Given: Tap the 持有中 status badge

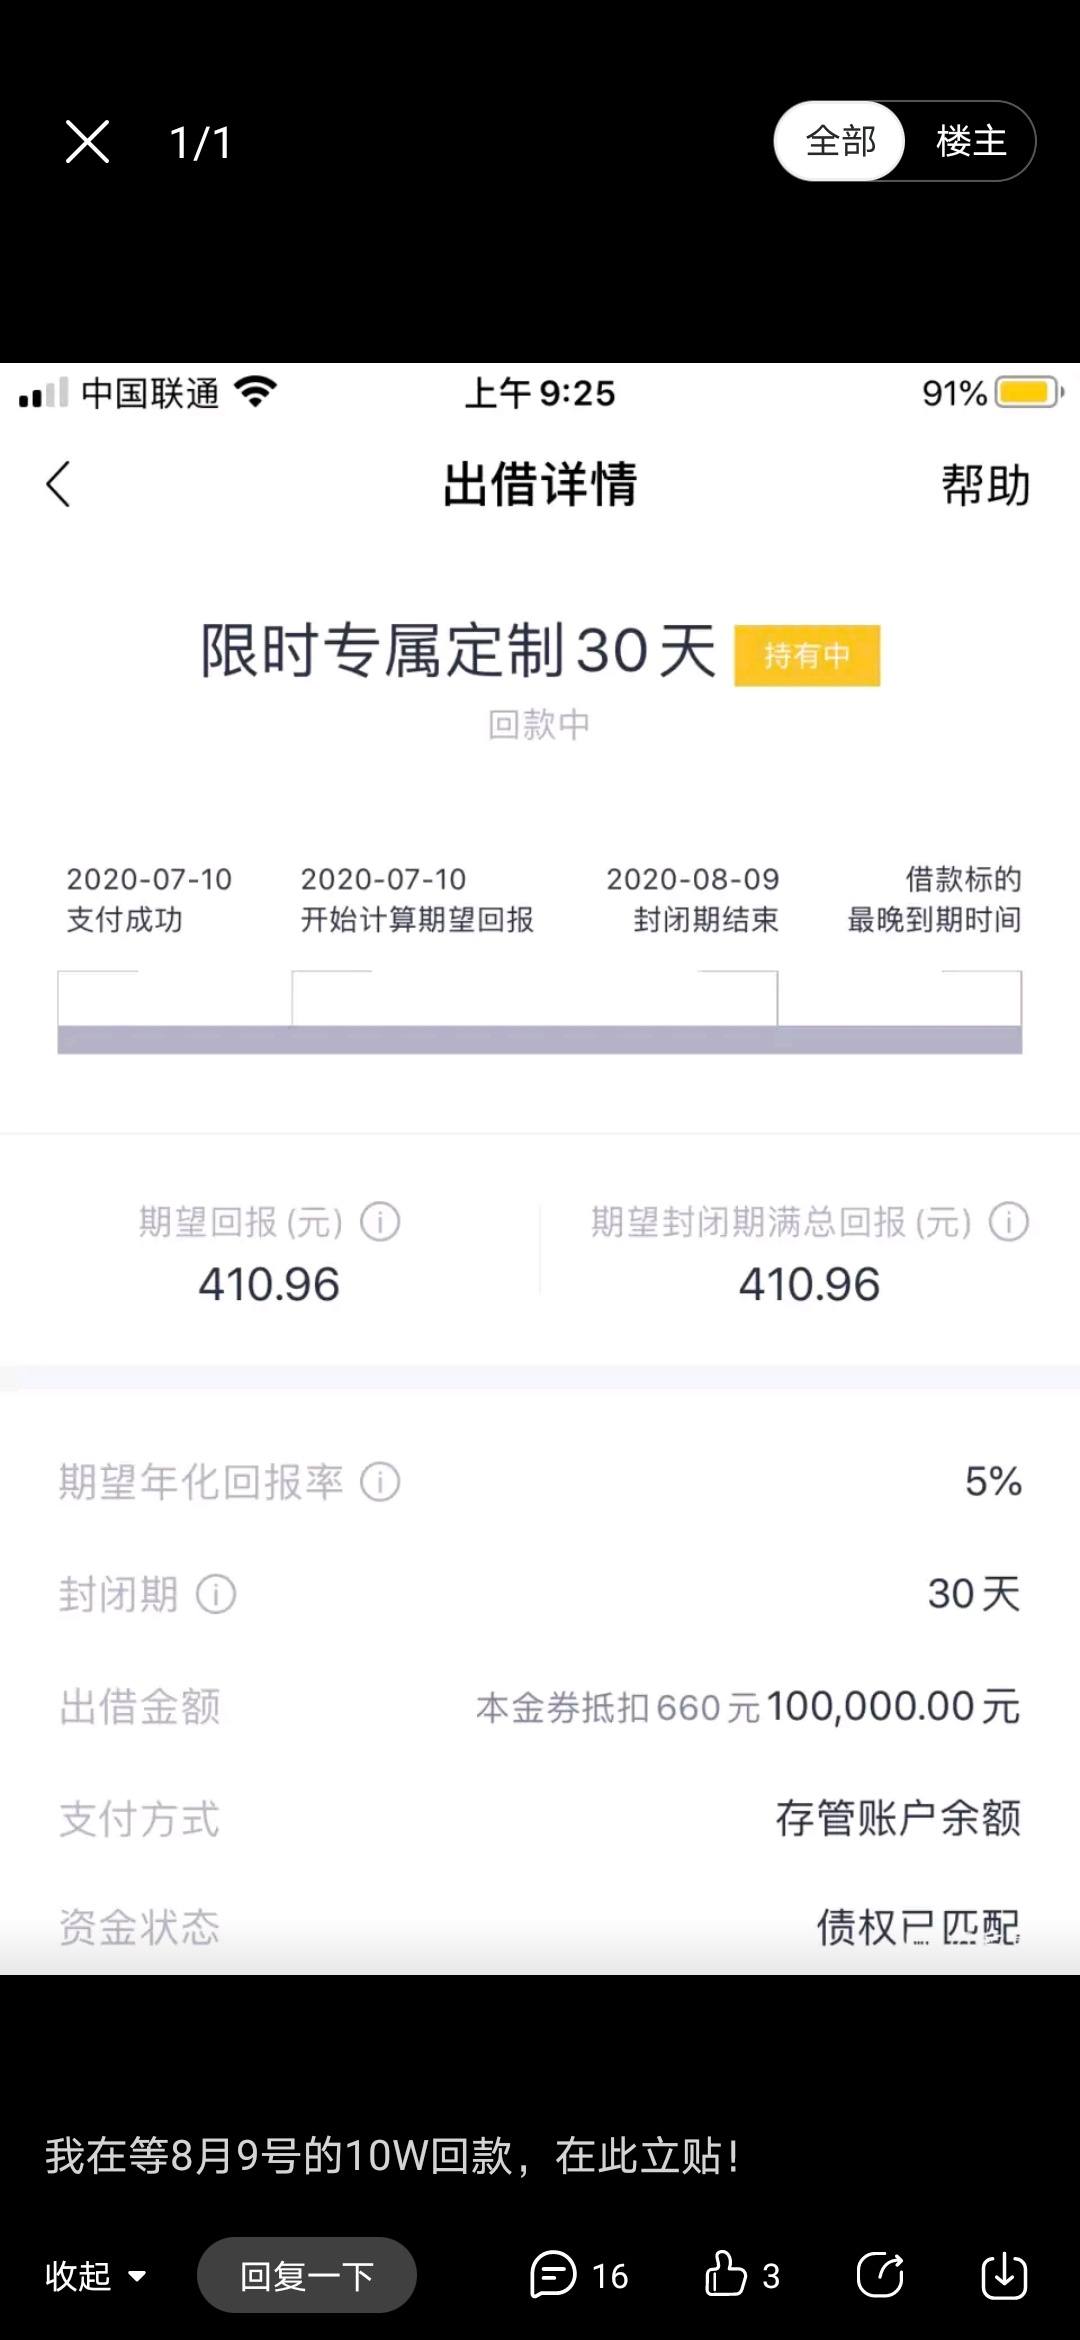Looking at the screenshot, I should [807, 655].
